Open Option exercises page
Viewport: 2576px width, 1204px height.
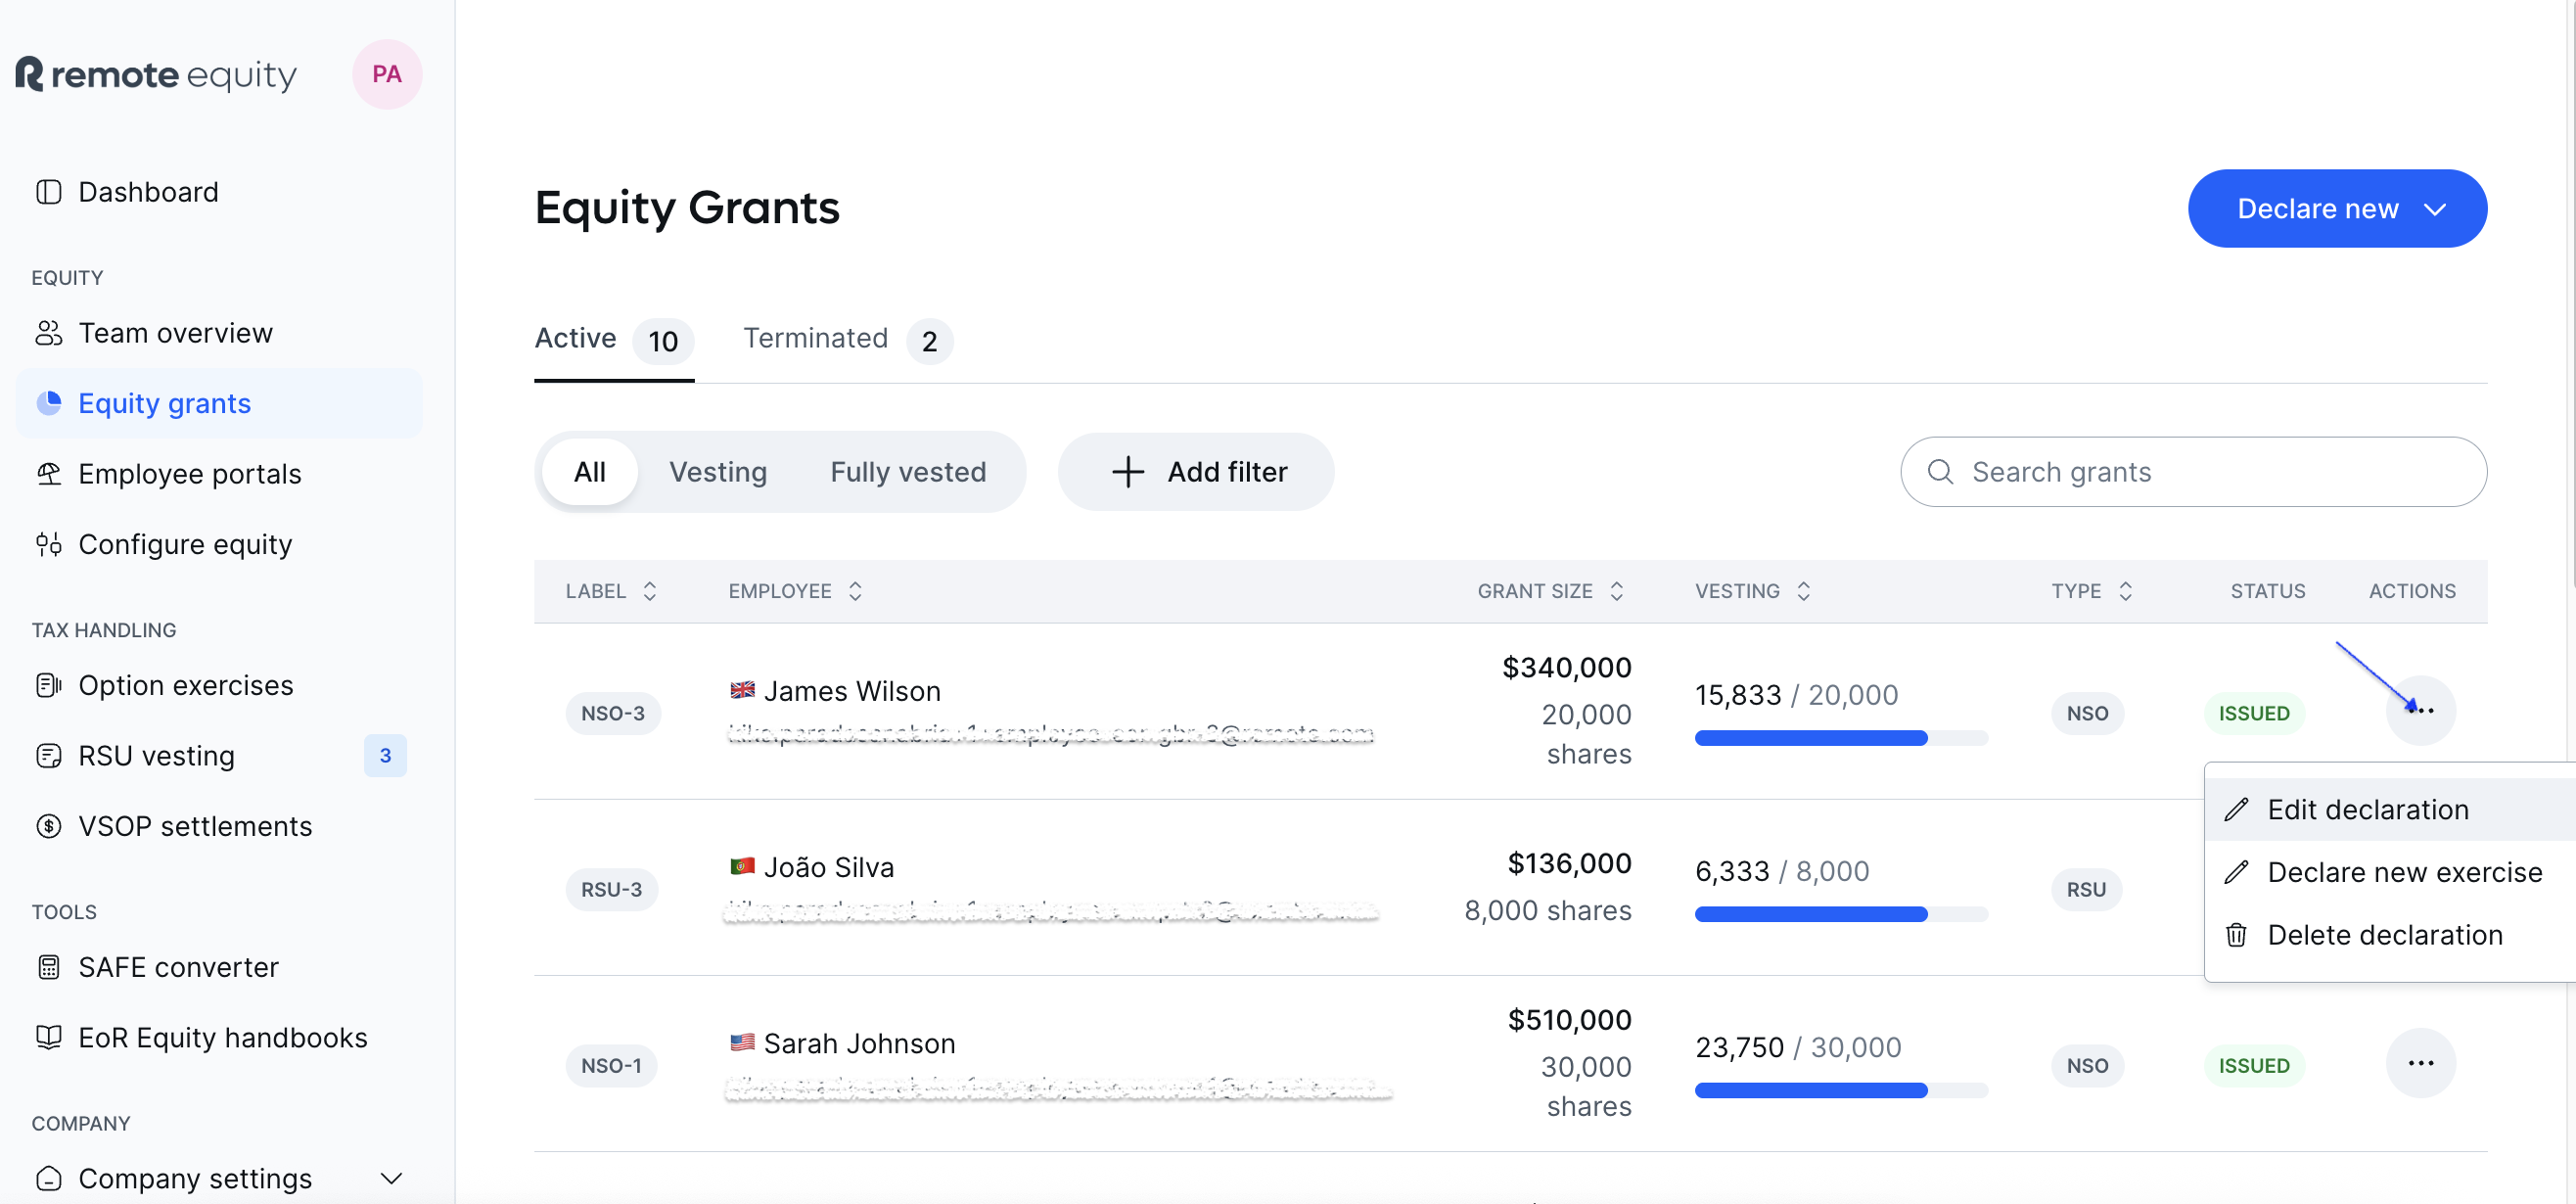(x=219, y=685)
